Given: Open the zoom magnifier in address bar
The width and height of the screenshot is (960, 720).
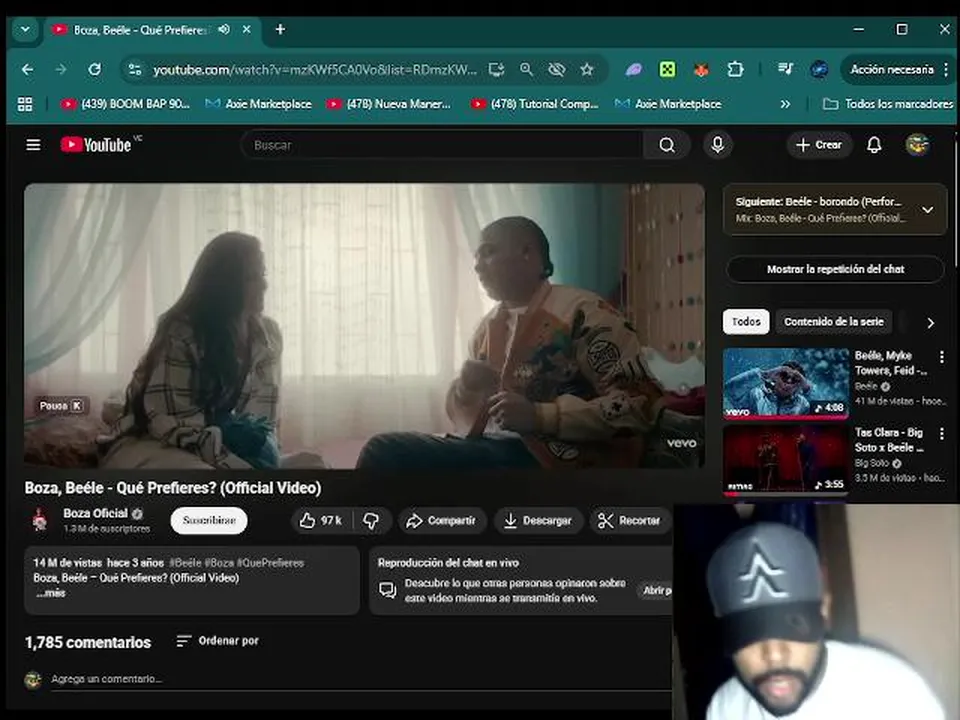Looking at the screenshot, I should [526, 70].
